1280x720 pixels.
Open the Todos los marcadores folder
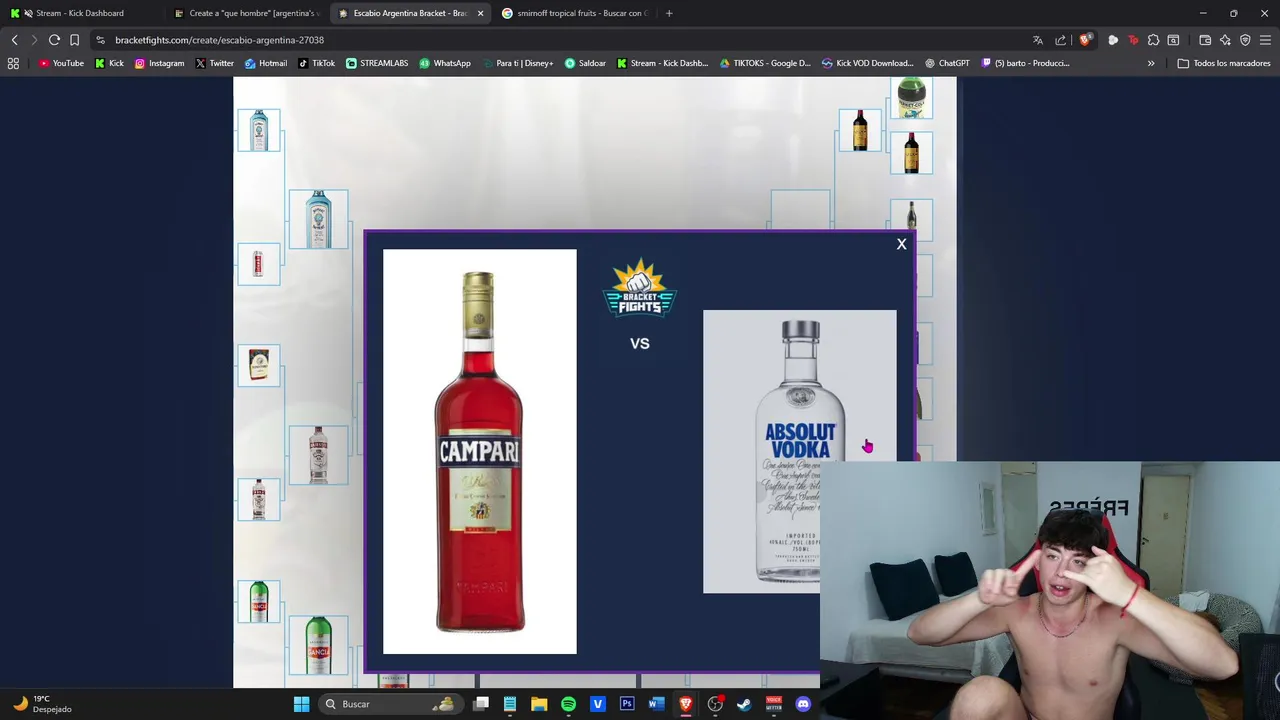[x=1224, y=63]
